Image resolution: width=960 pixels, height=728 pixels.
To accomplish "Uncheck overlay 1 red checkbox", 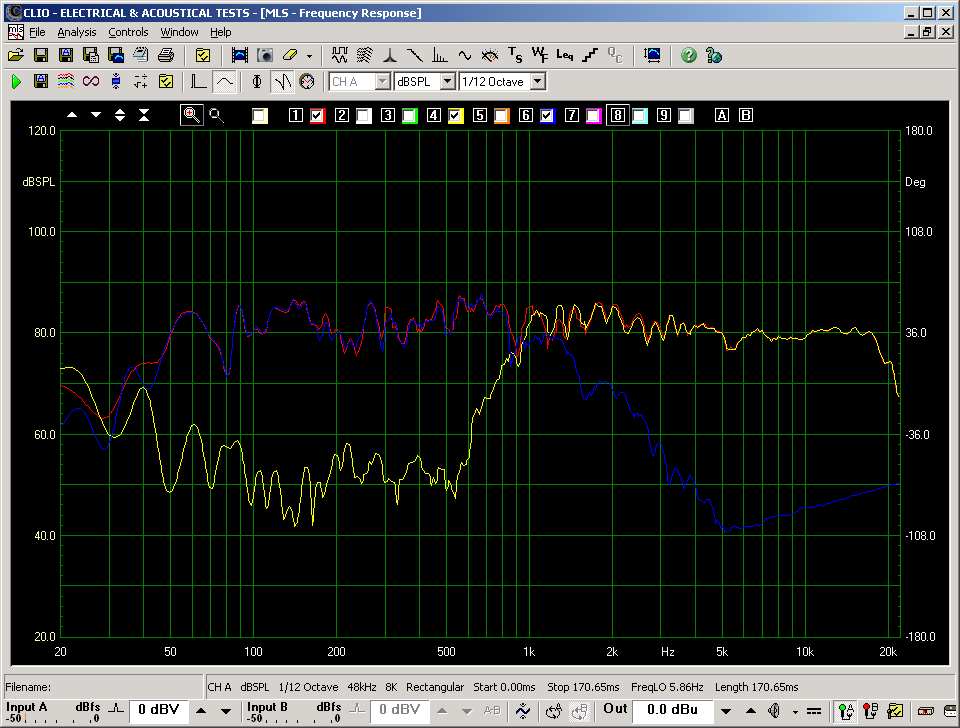I will 317,116.
